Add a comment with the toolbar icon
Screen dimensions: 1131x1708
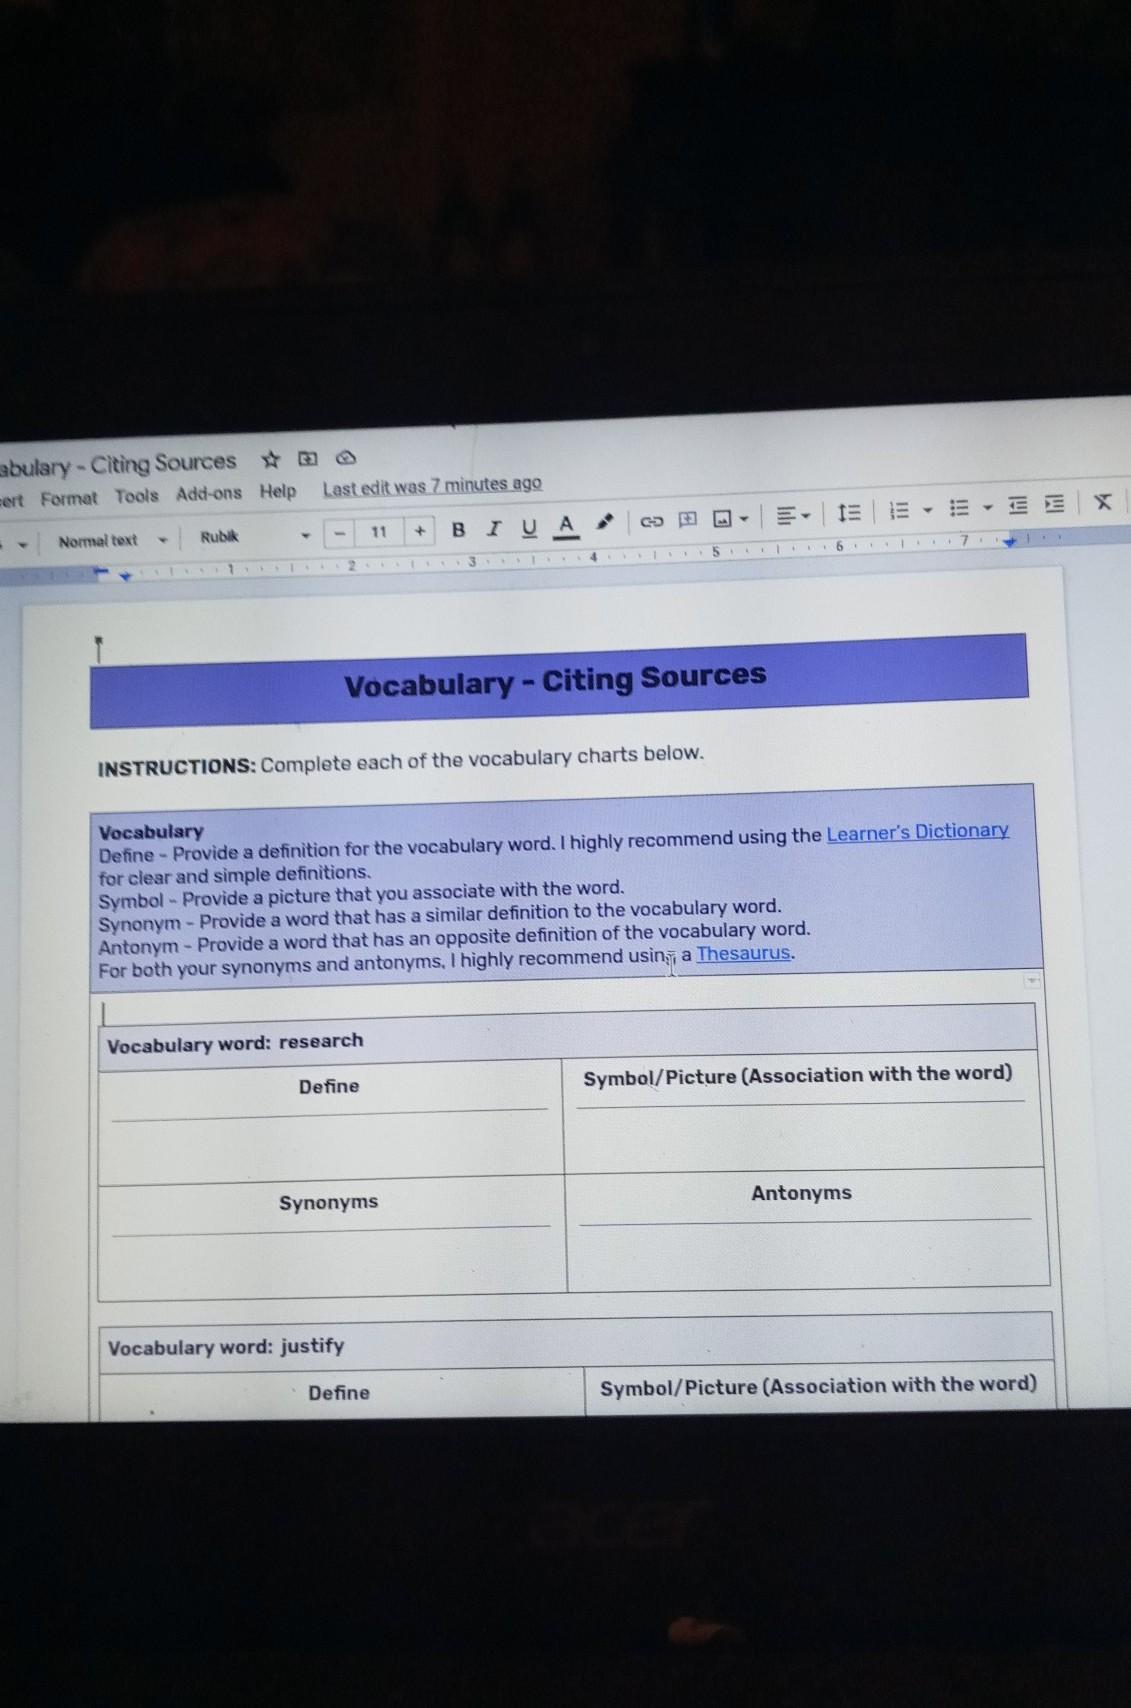(x=687, y=519)
